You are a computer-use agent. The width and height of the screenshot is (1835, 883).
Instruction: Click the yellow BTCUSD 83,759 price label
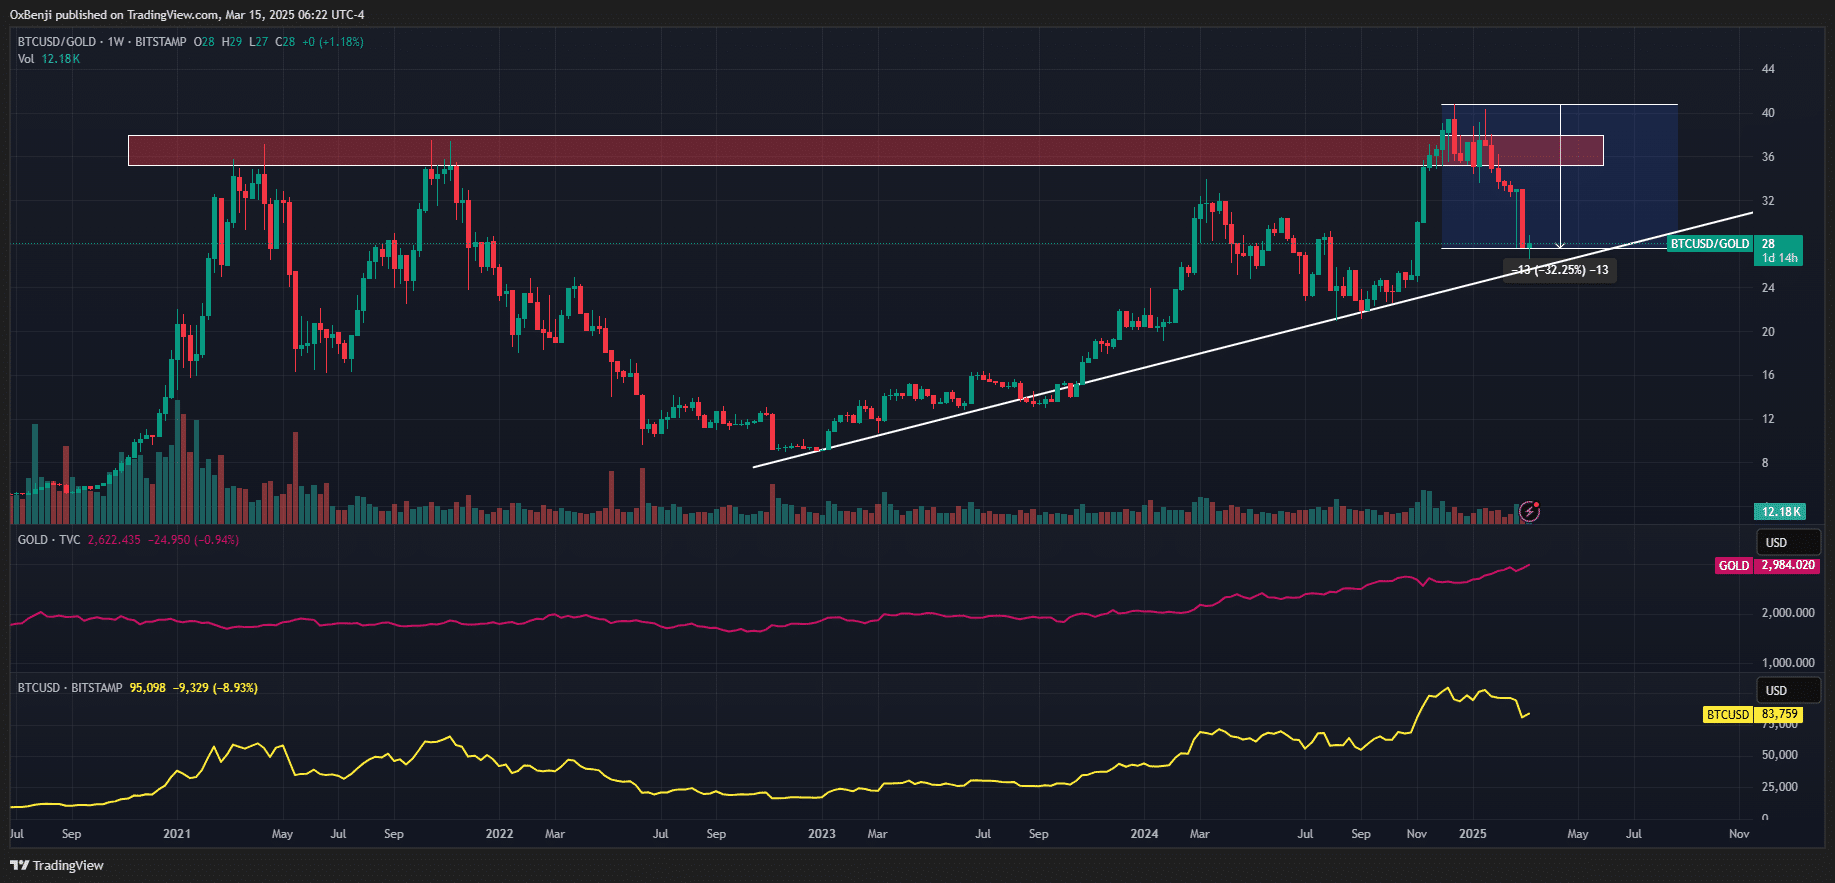[x=1752, y=714]
